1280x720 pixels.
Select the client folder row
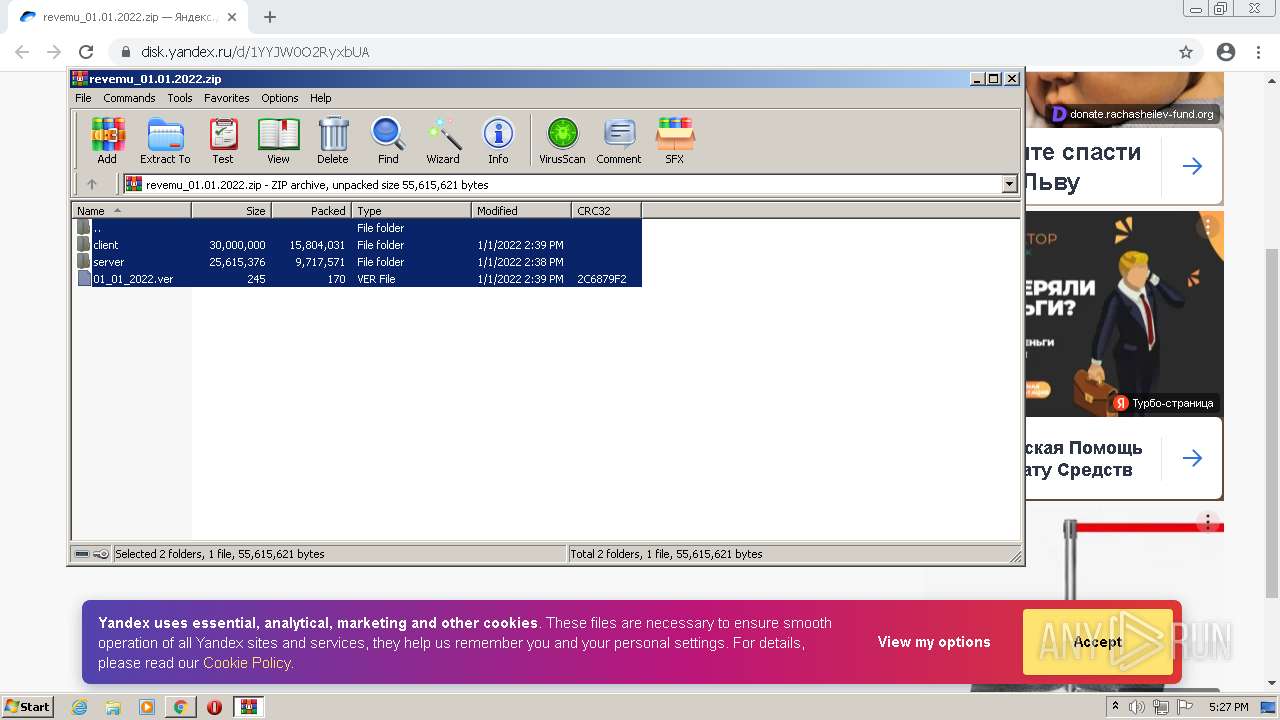(357, 245)
